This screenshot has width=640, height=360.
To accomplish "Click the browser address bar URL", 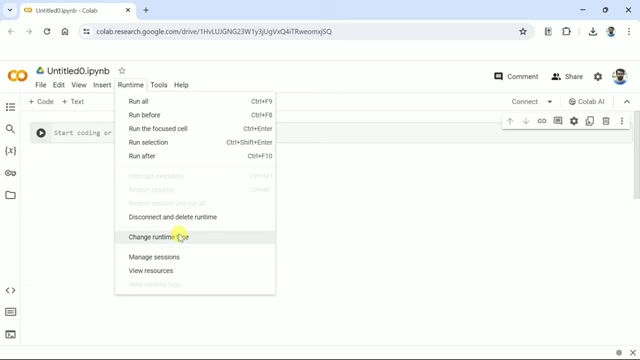I will [214, 31].
